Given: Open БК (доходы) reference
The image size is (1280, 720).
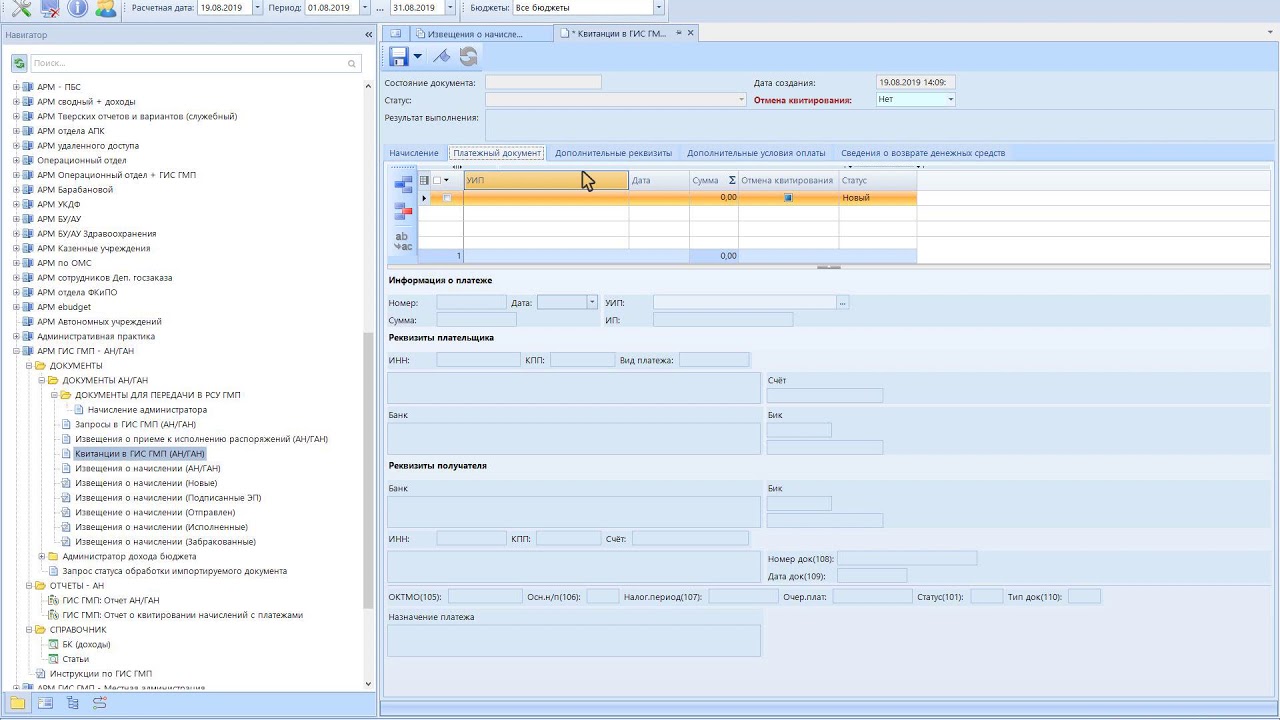Looking at the screenshot, I should [86, 644].
